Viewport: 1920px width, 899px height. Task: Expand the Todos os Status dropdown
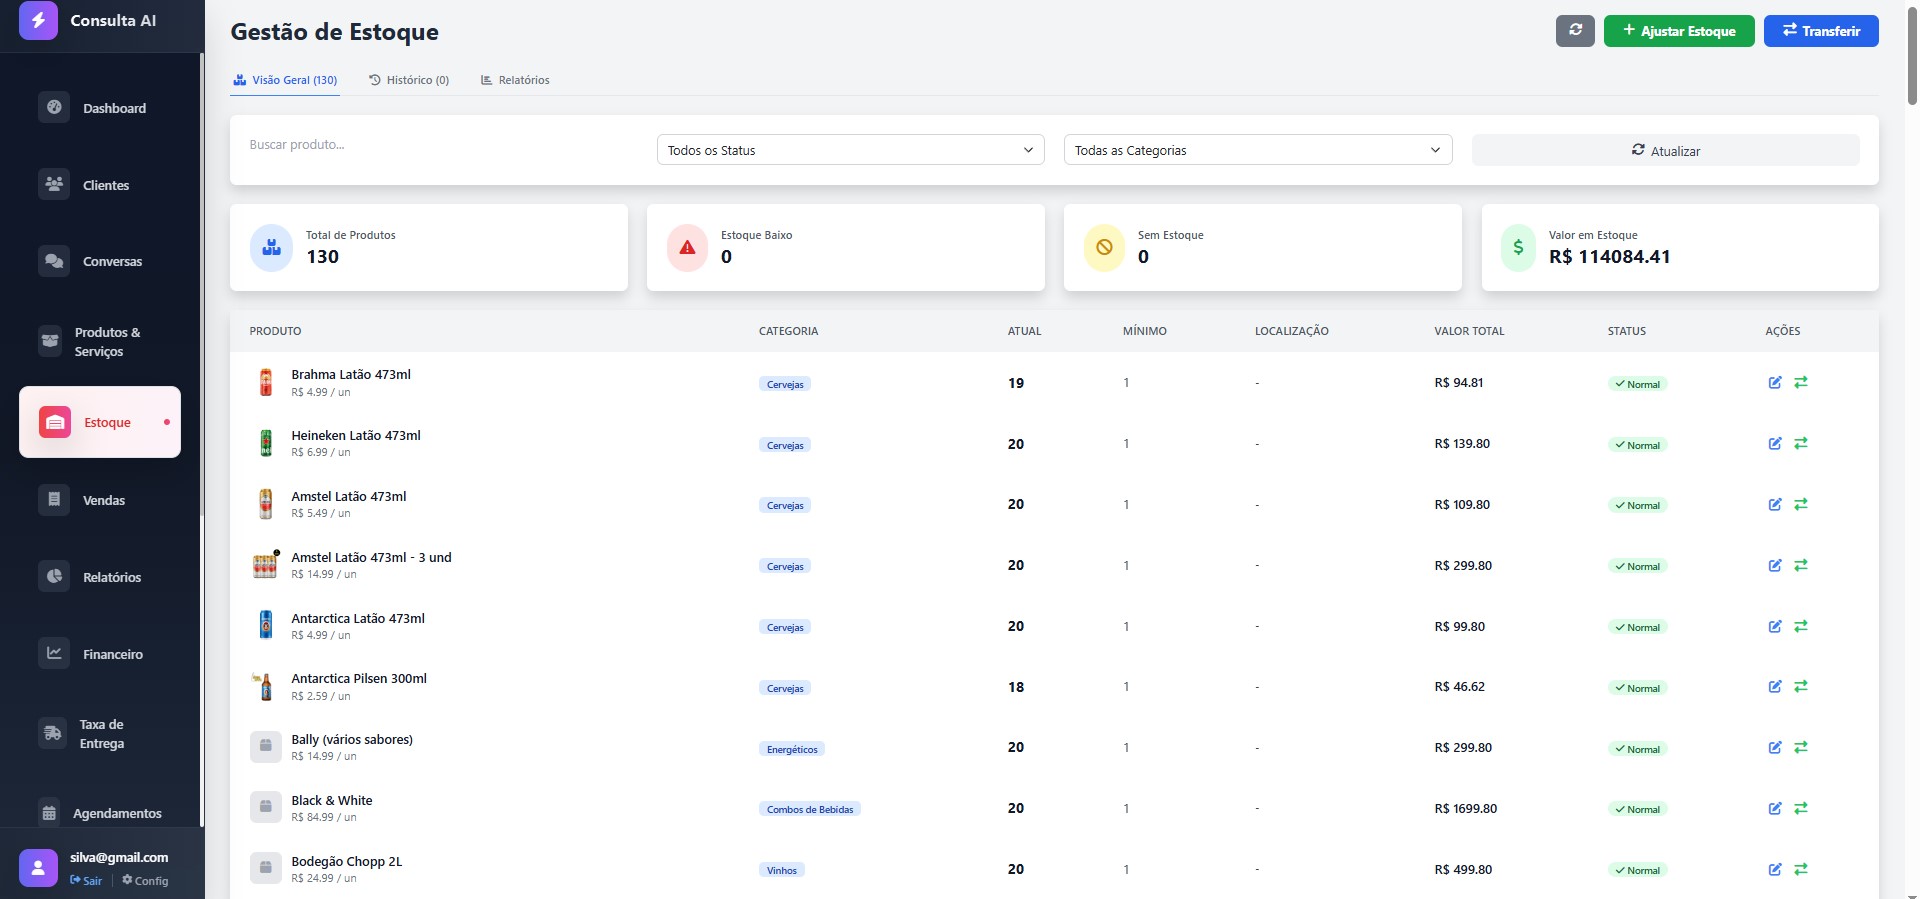850,150
